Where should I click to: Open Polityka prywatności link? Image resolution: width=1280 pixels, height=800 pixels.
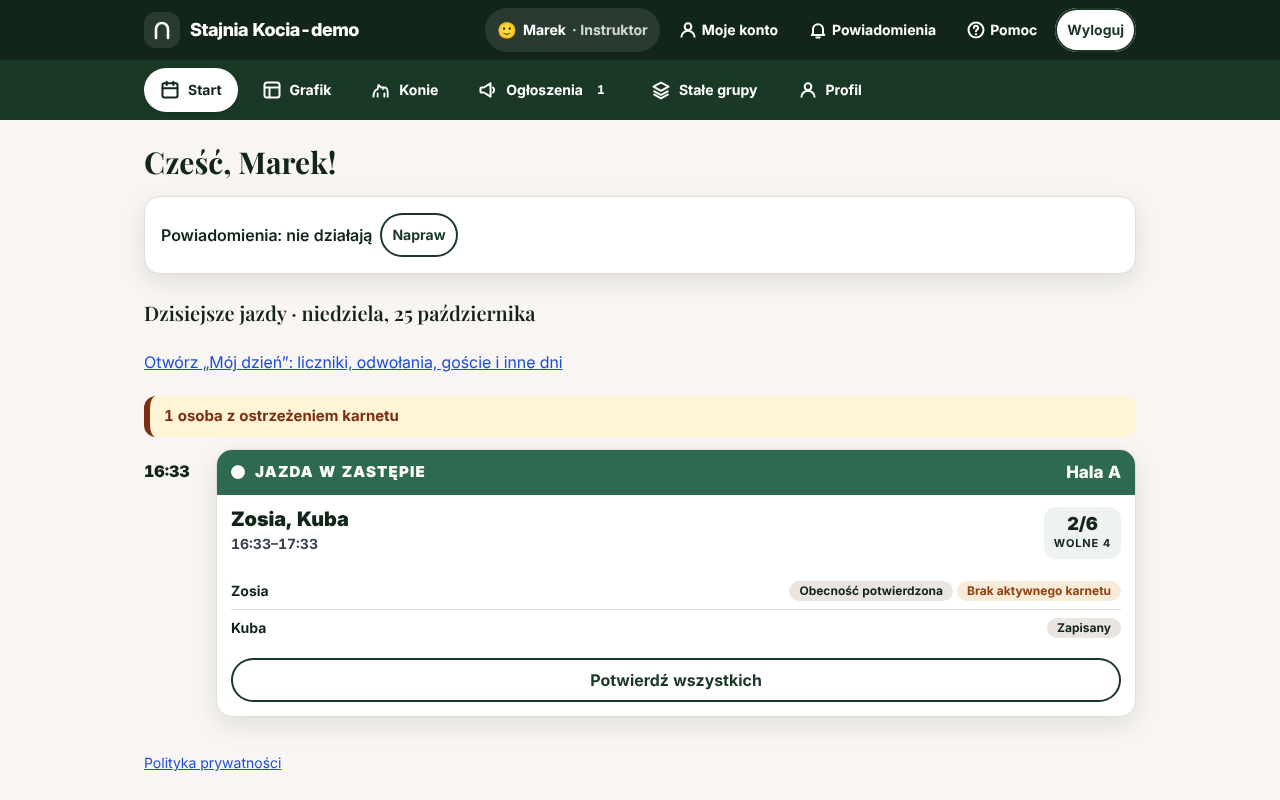213,763
